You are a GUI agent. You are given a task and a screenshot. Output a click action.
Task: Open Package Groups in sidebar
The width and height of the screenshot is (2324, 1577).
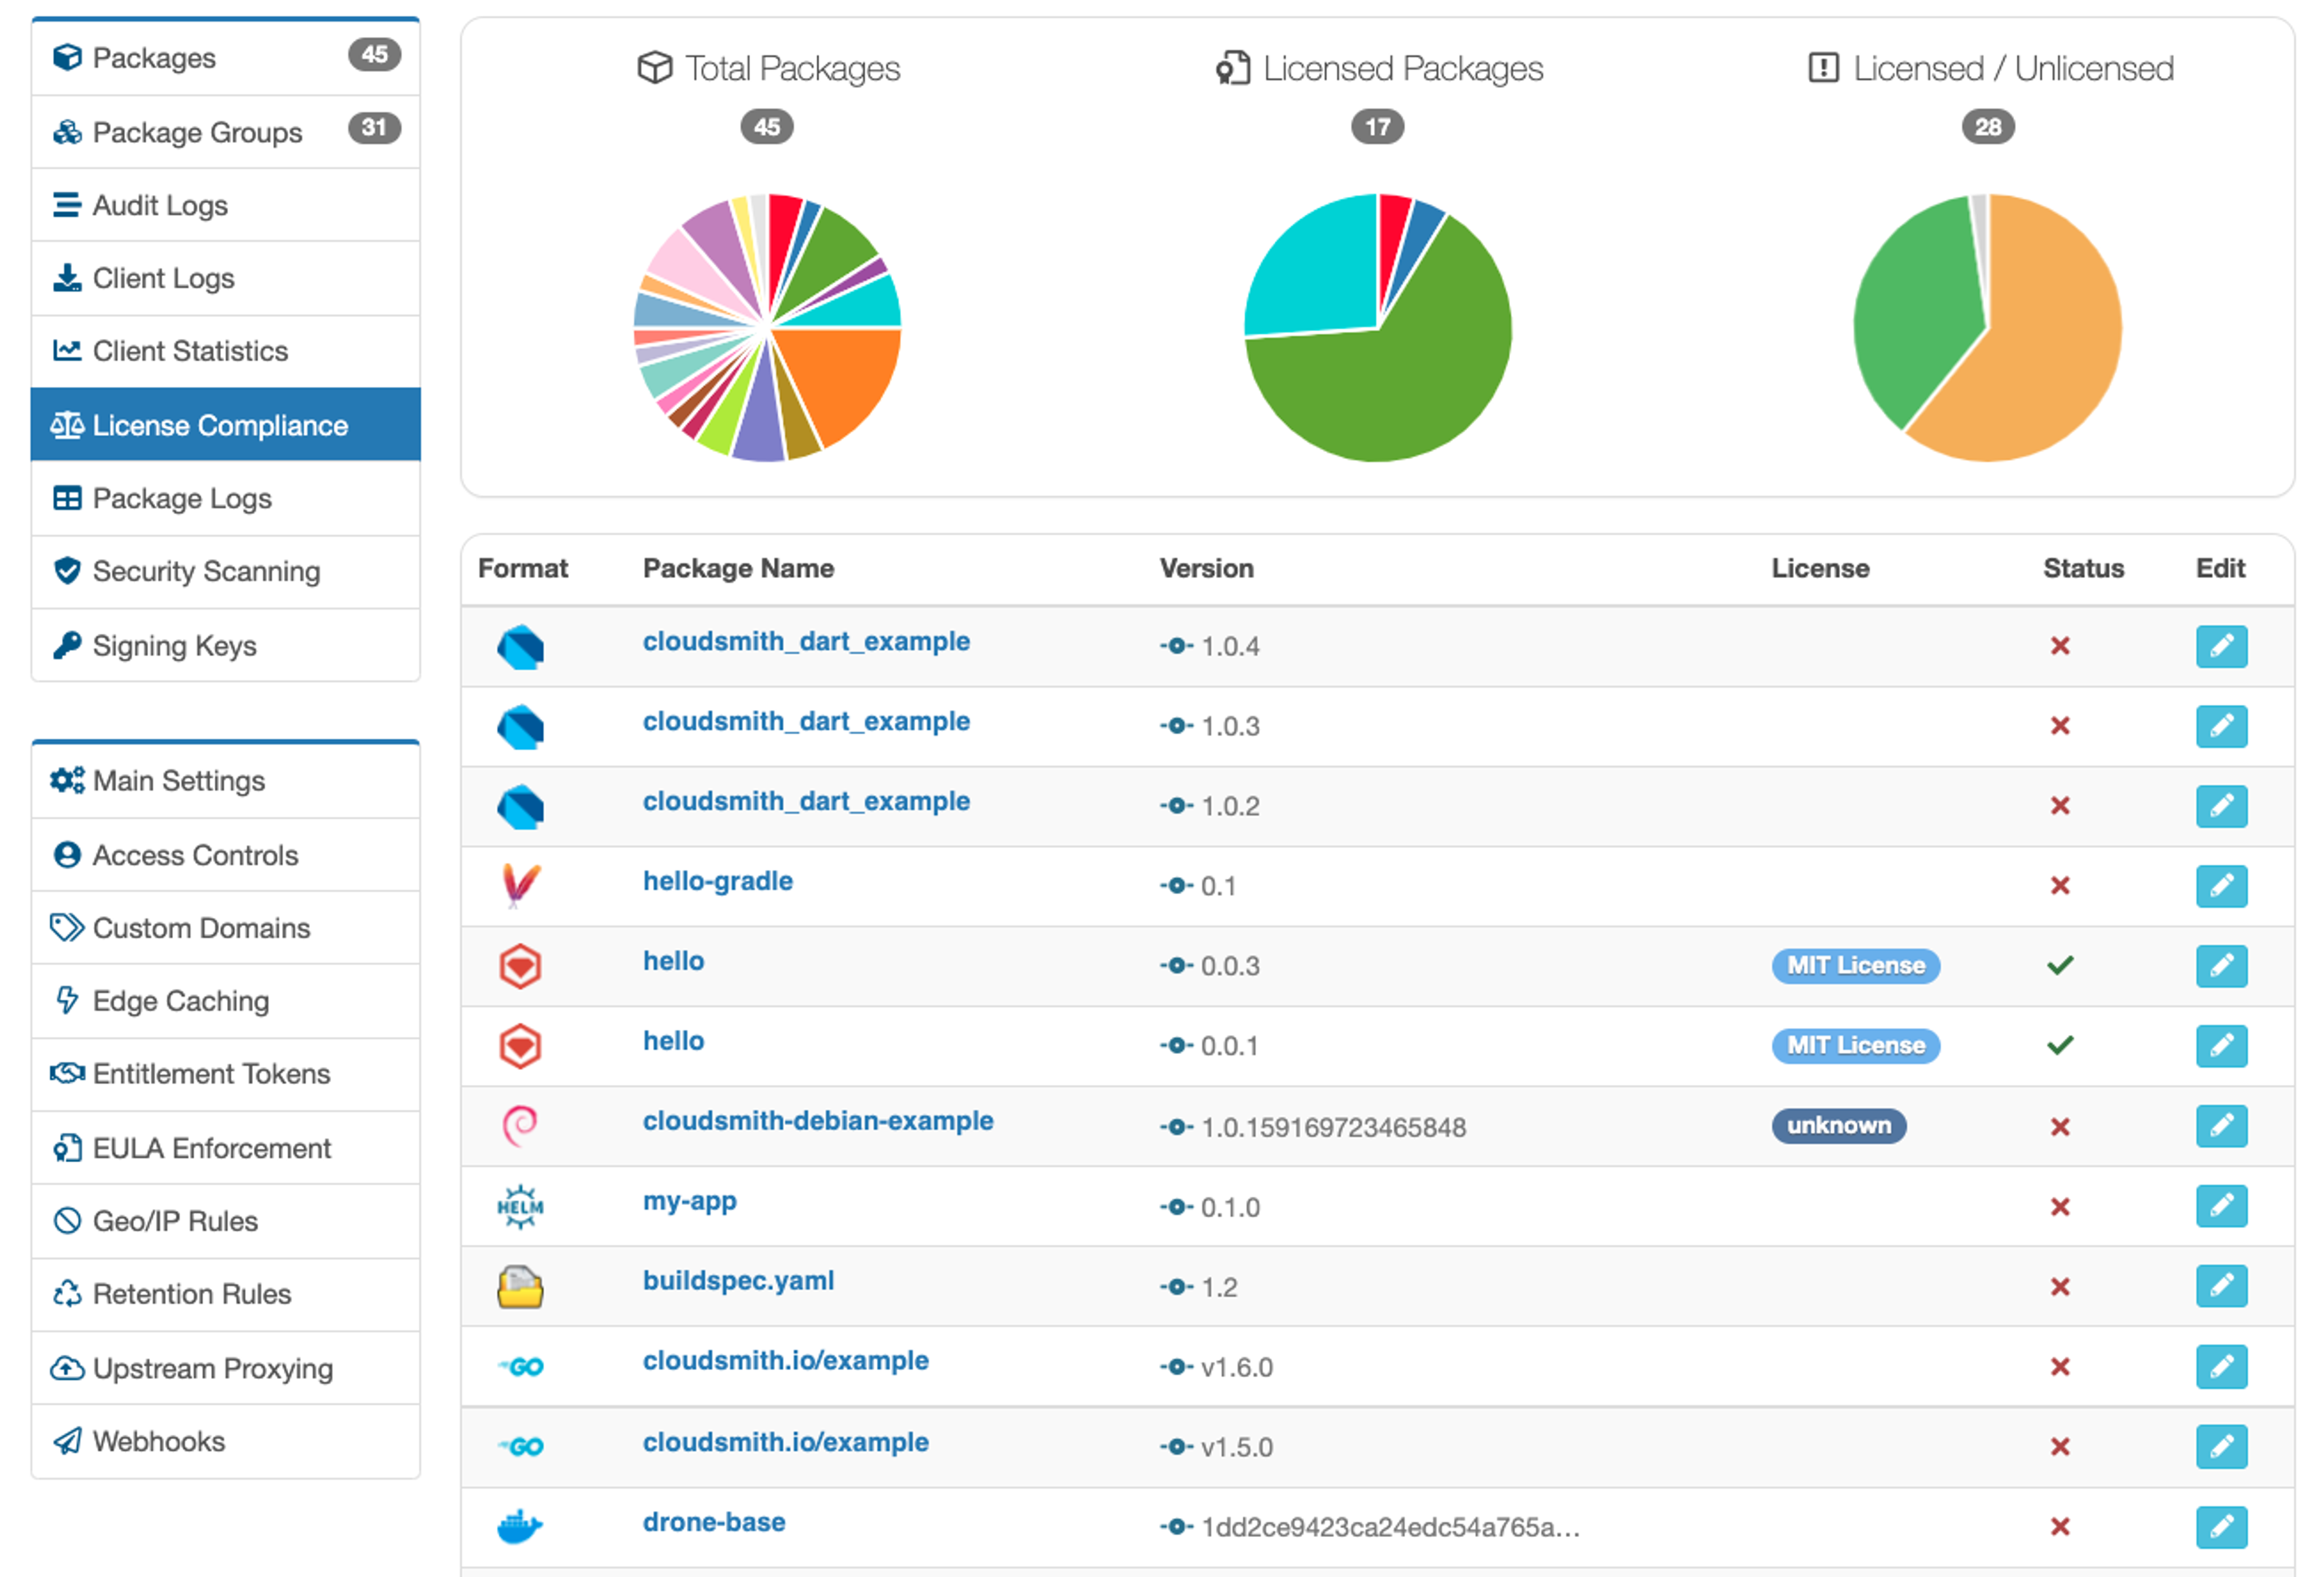(x=225, y=132)
